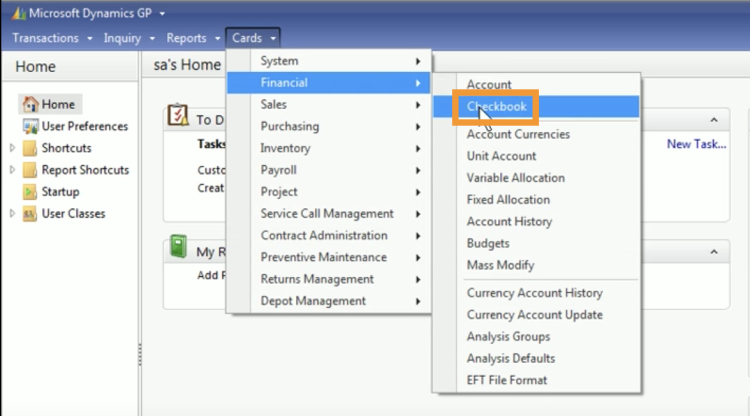Choose Account History menu entry

(x=536, y=221)
